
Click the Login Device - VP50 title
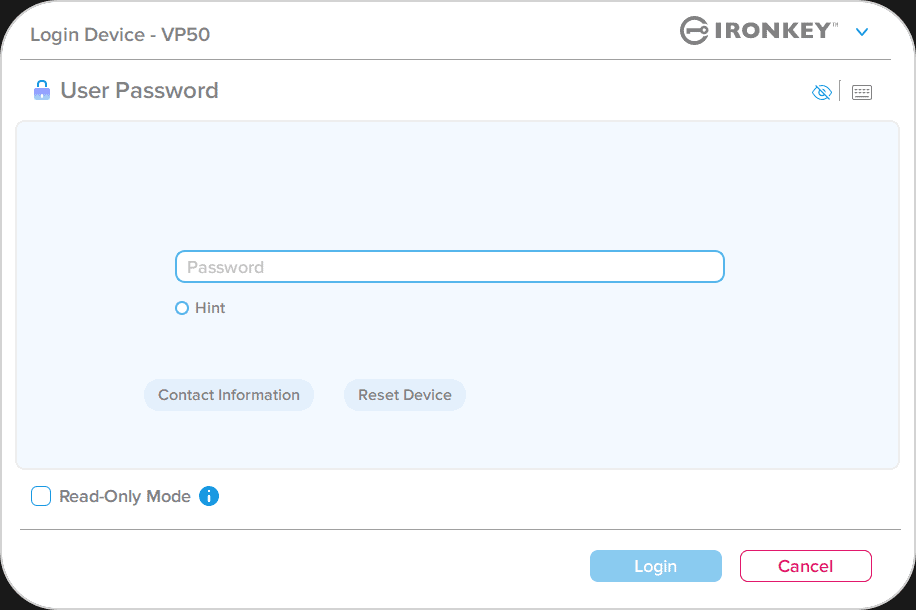pyautogui.click(x=120, y=35)
